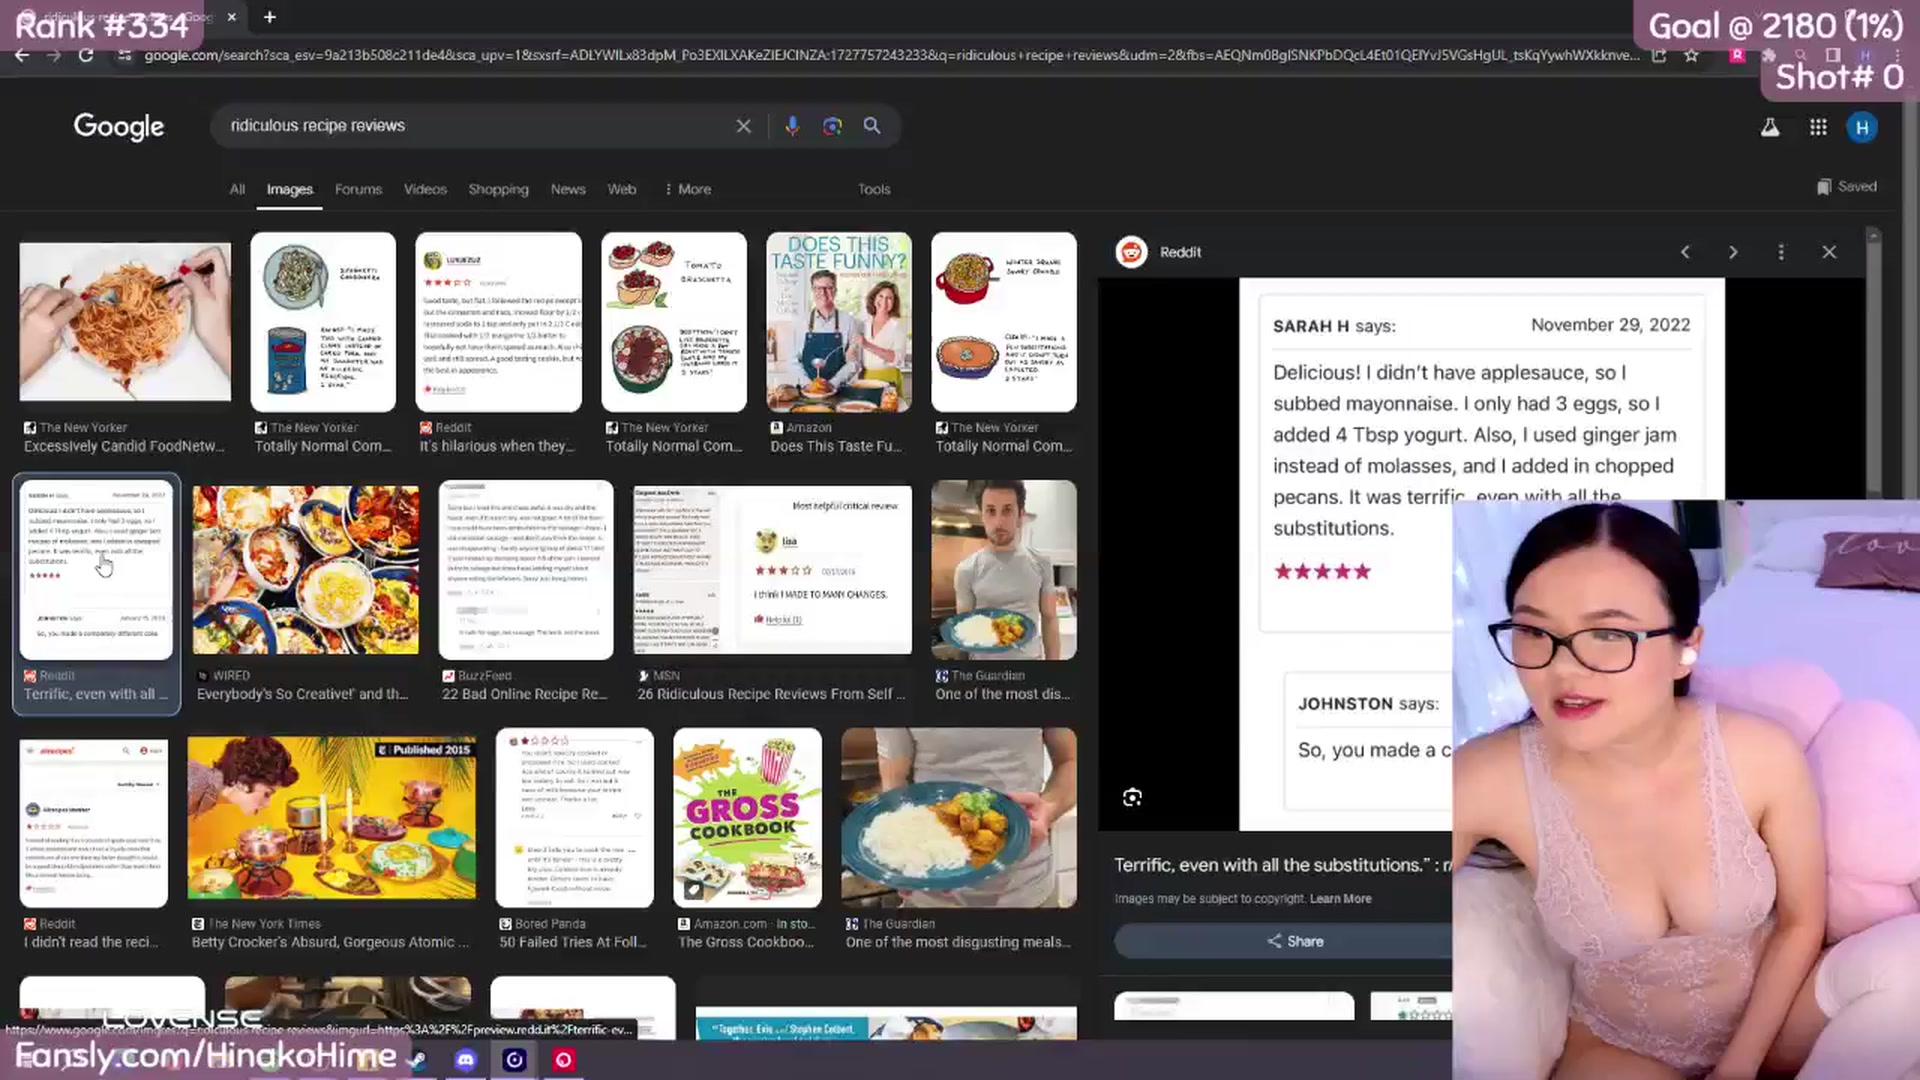
Task: Click the Share button
Action: pyautogui.click(x=1295, y=941)
